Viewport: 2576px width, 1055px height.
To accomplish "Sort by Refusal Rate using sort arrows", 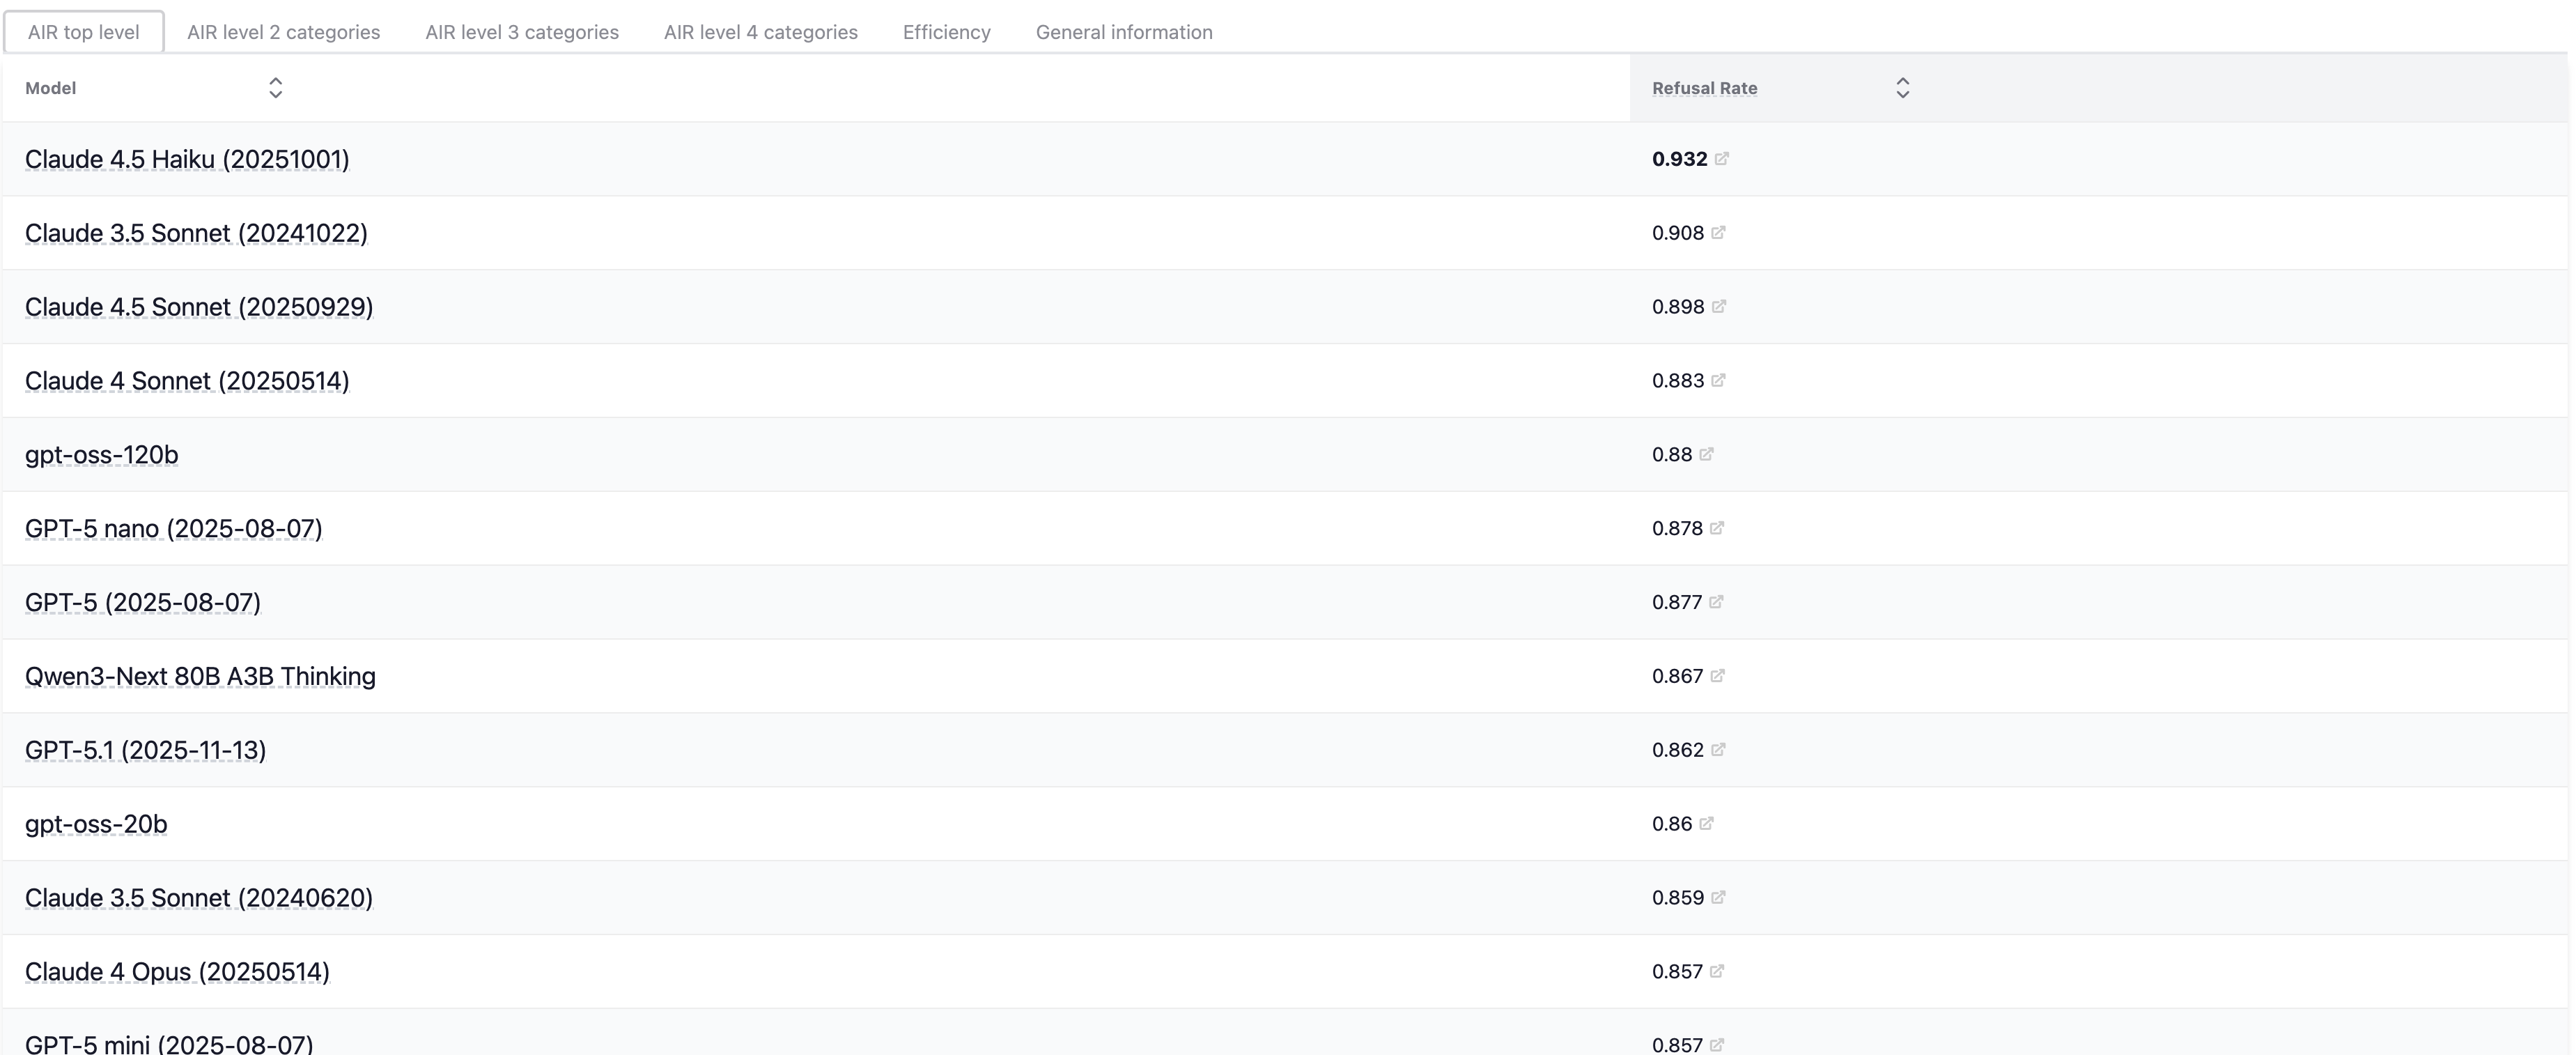I will tap(1902, 88).
